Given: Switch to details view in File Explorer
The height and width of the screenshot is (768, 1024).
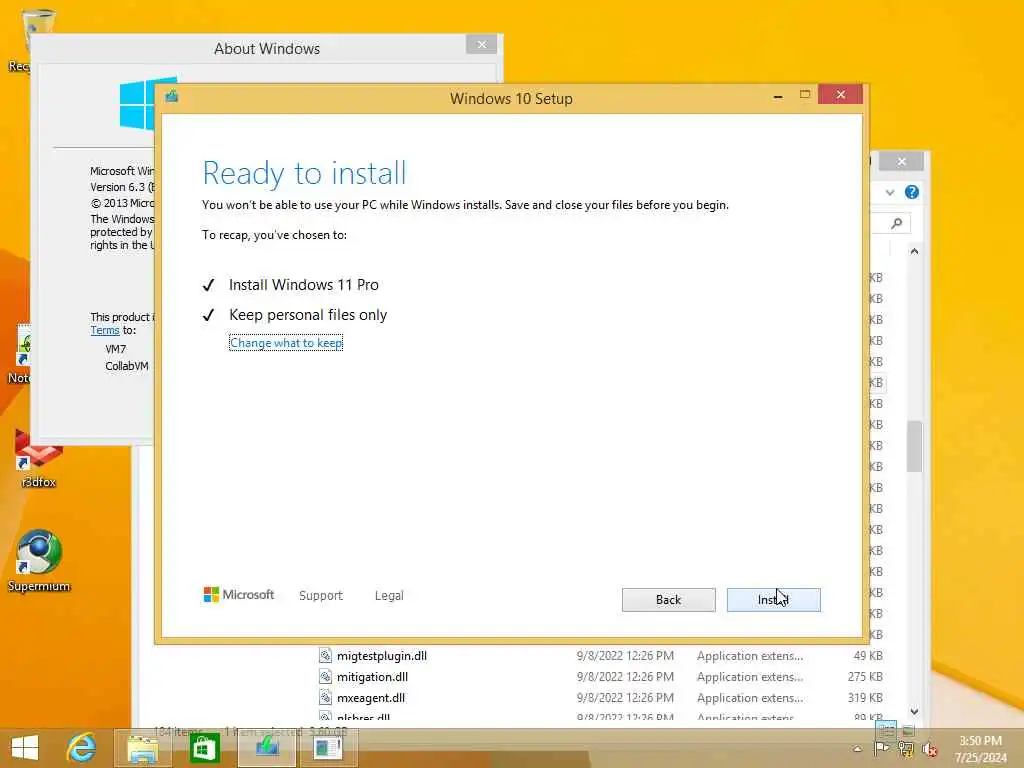Looking at the screenshot, I should [x=886, y=730].
